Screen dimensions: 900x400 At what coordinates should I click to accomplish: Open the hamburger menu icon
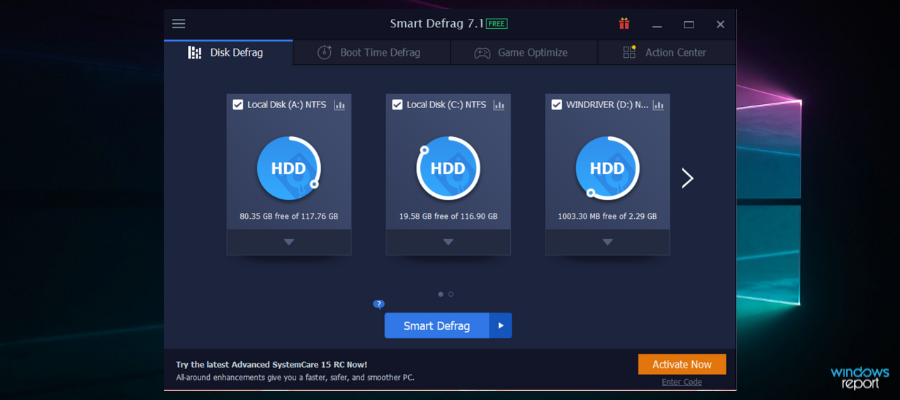179,24
